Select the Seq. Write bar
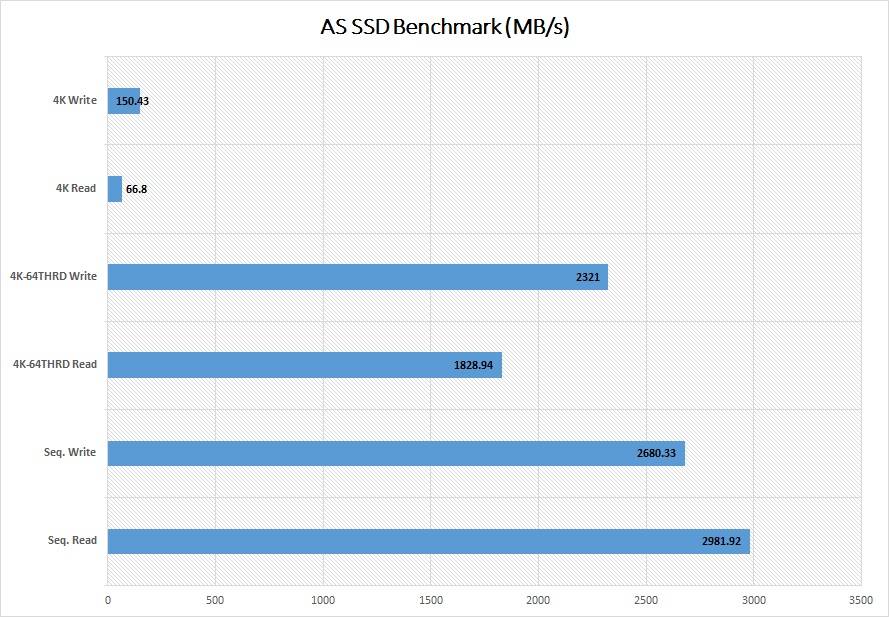 [x=396, y=453]
